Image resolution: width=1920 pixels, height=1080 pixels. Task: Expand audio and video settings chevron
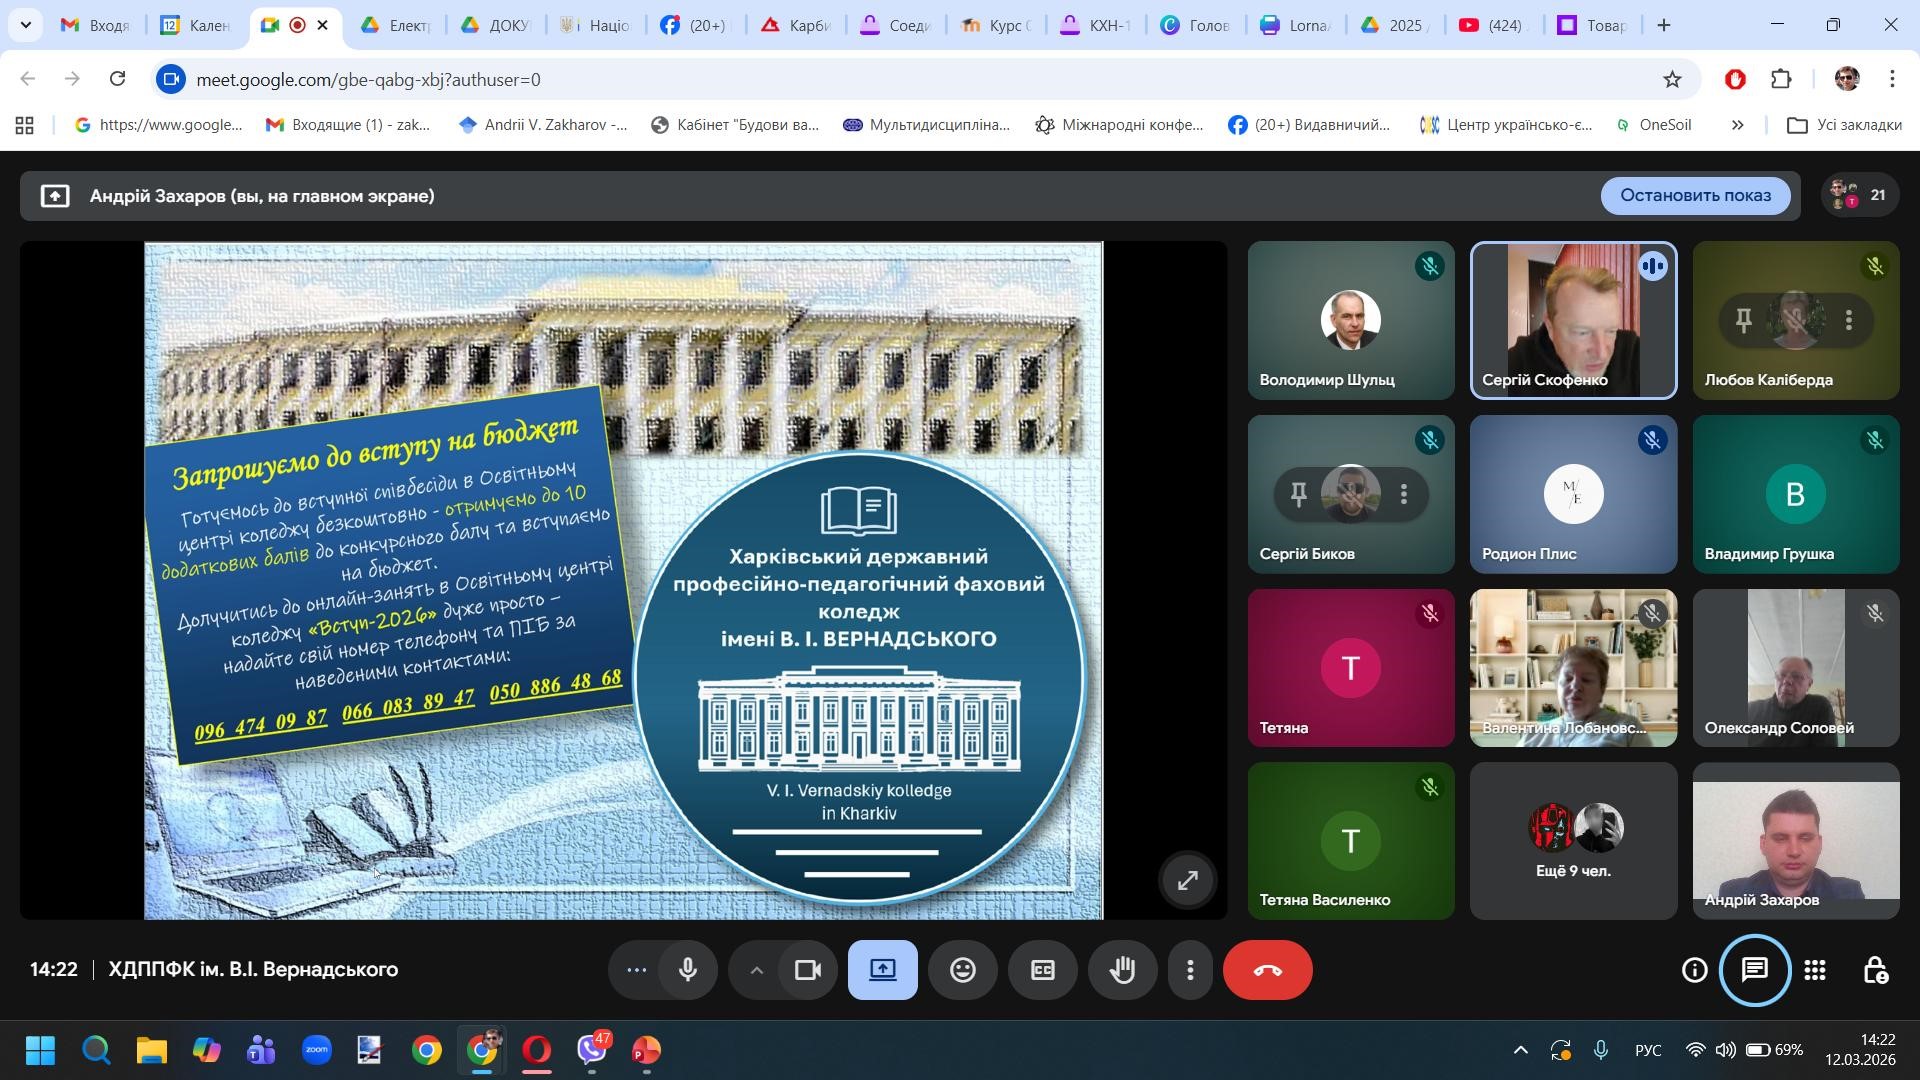(757, 970)
